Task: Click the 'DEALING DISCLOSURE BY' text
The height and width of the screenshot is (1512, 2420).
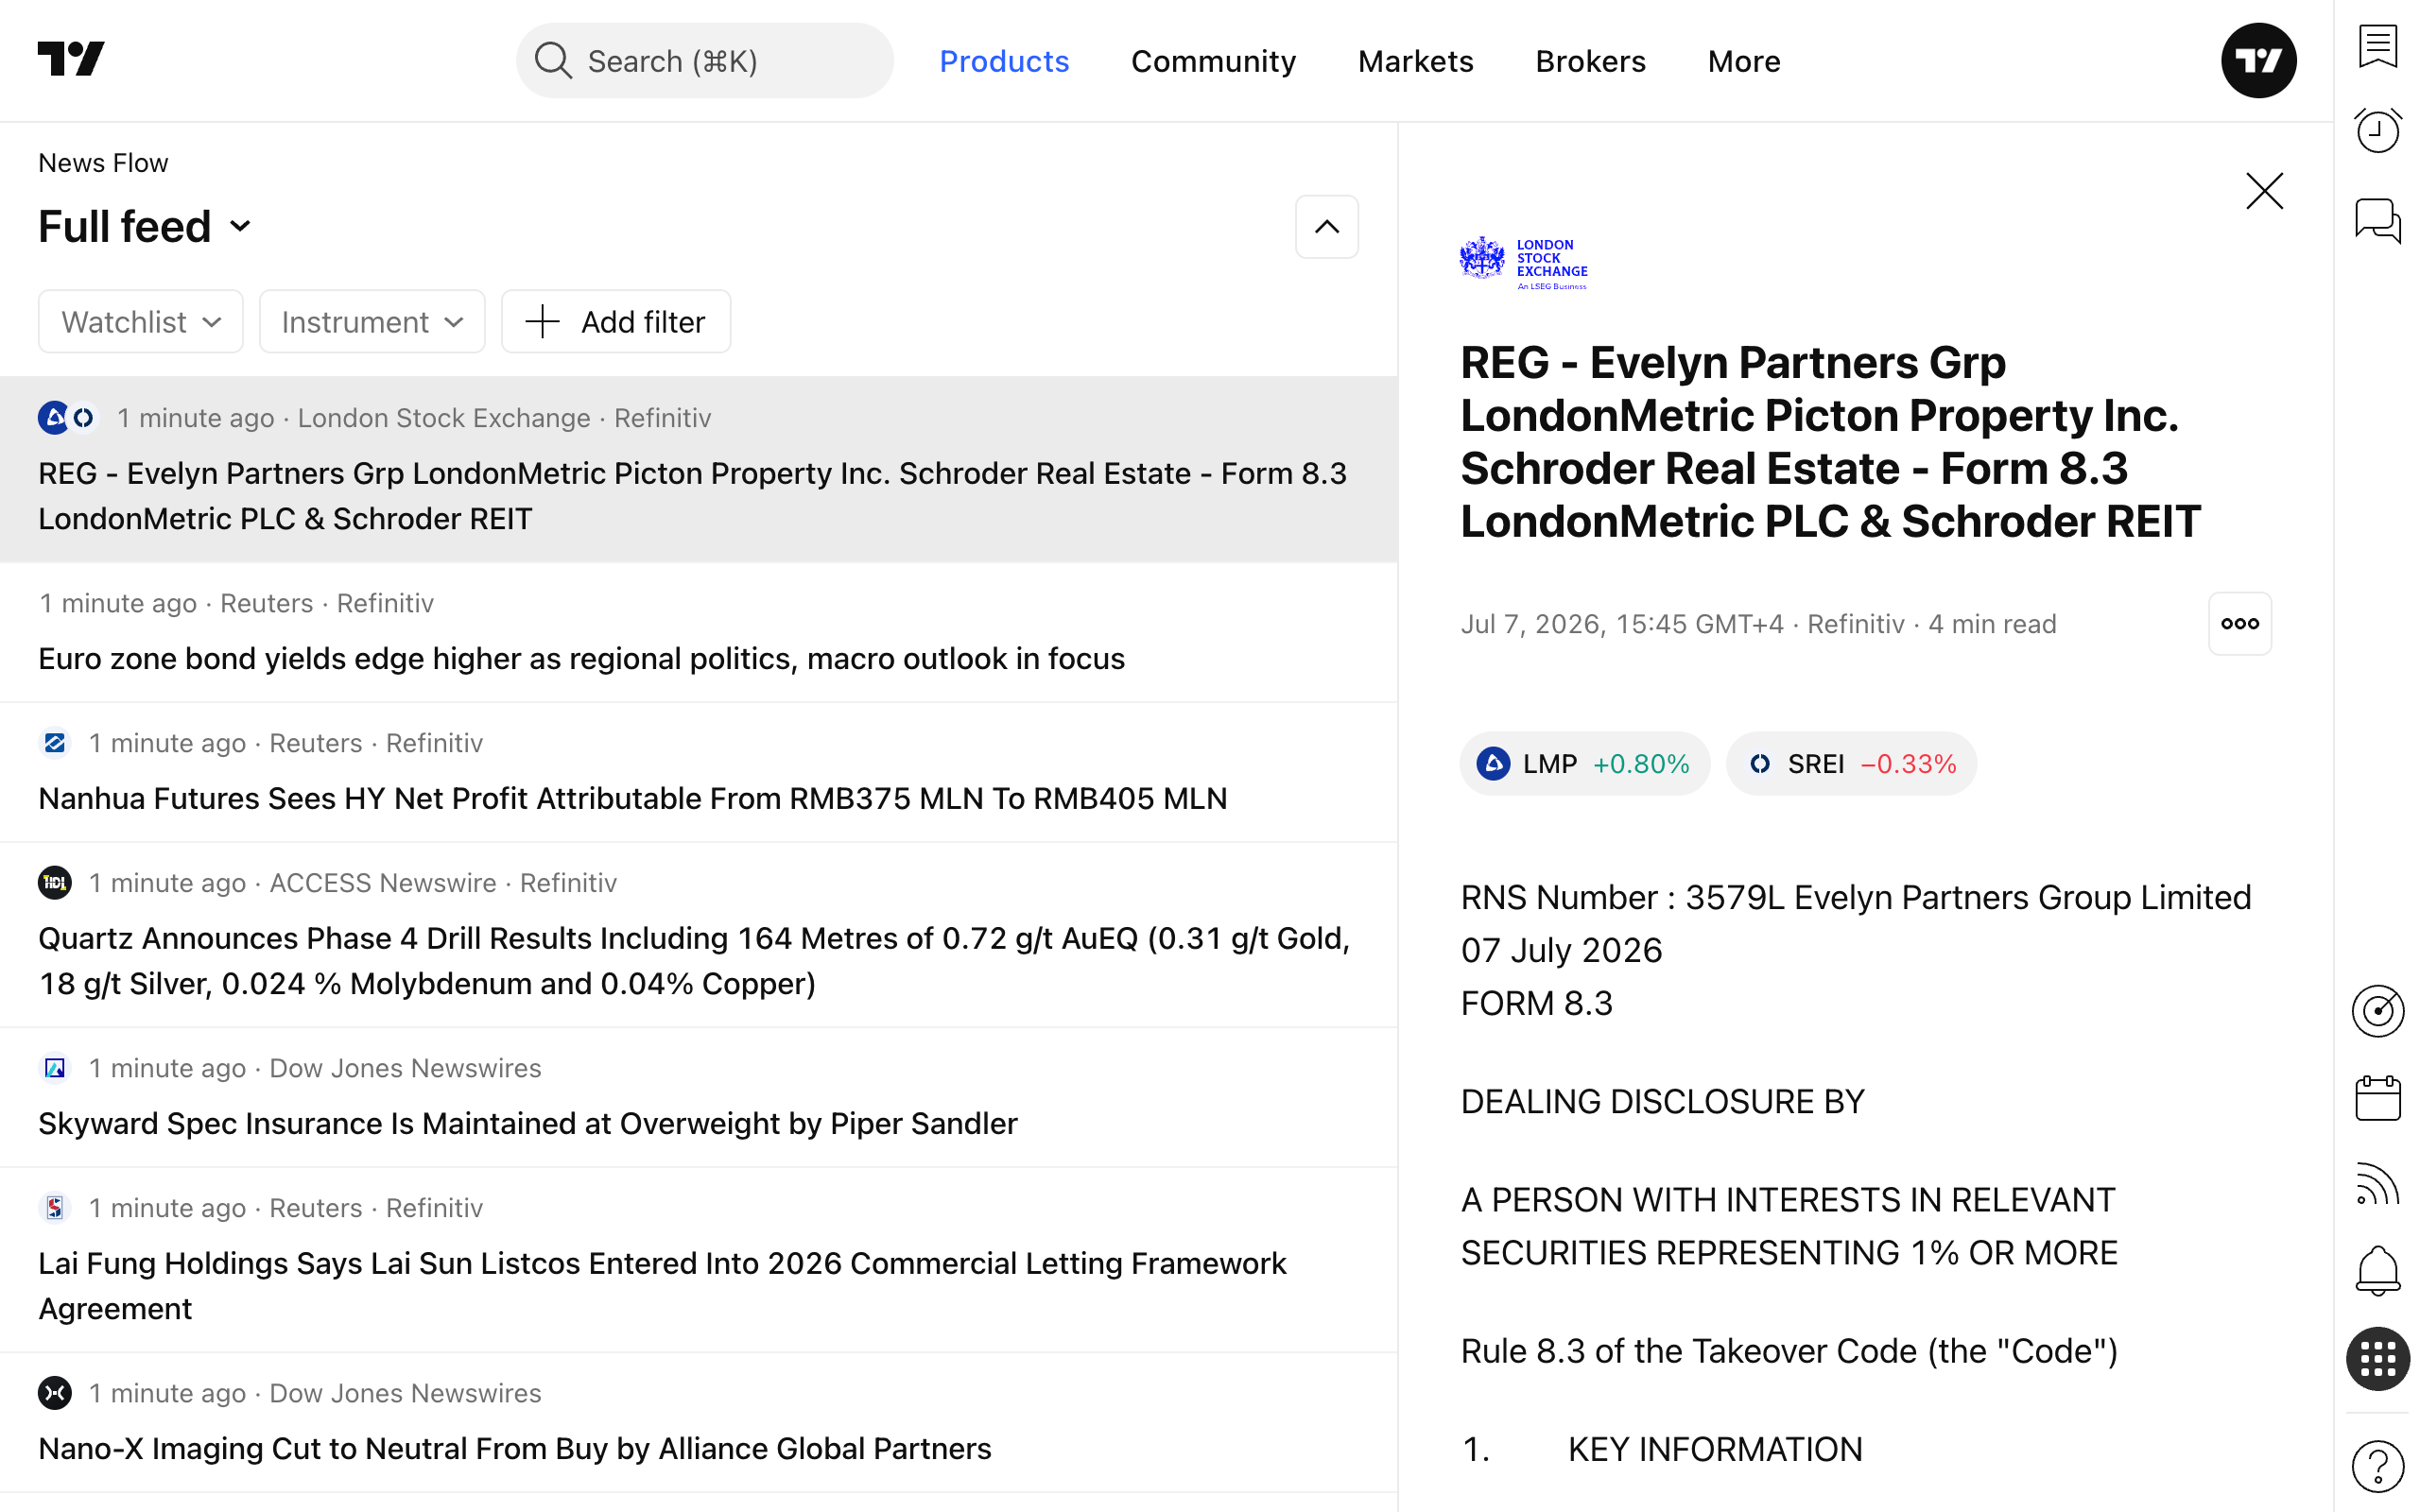Action: [x=1662, y=1102]
